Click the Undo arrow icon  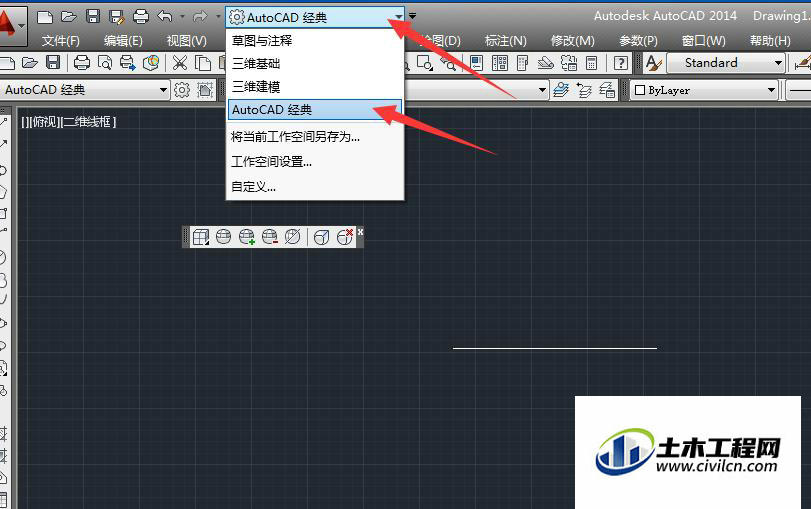point(165,17)
